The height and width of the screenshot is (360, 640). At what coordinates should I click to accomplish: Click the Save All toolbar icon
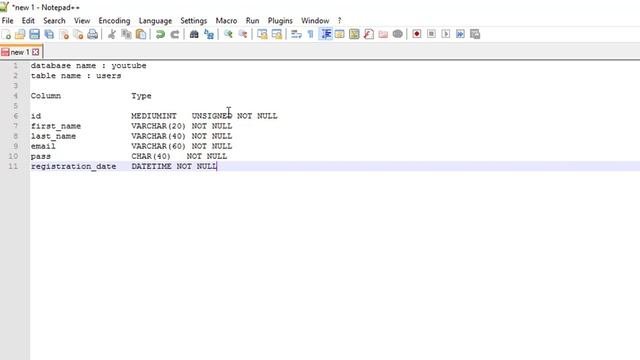click(x=49, y=34)
